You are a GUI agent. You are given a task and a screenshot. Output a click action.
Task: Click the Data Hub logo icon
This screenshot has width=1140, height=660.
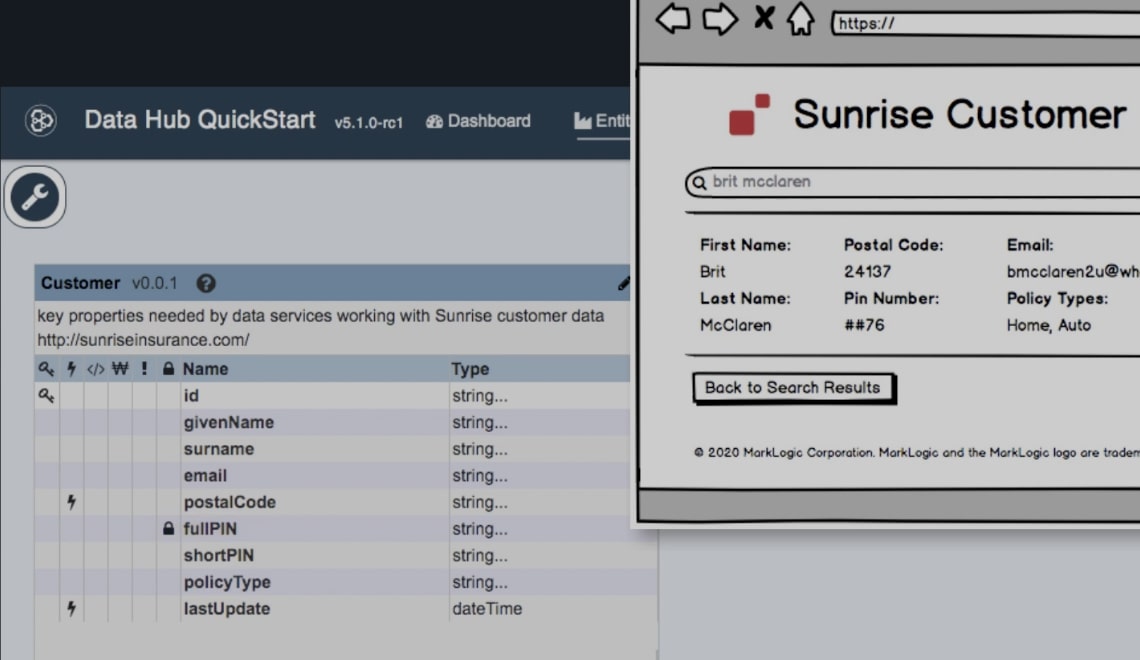[x=41, y=120]
